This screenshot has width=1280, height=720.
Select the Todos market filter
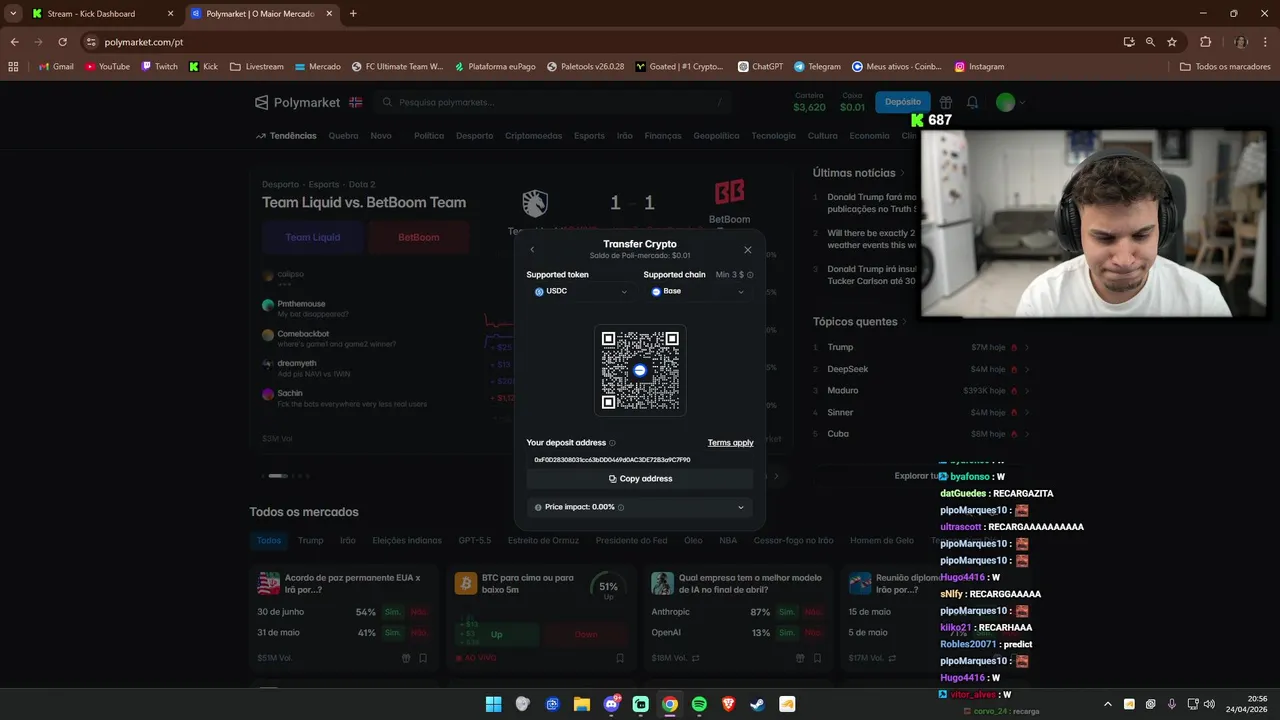(269, 541)
